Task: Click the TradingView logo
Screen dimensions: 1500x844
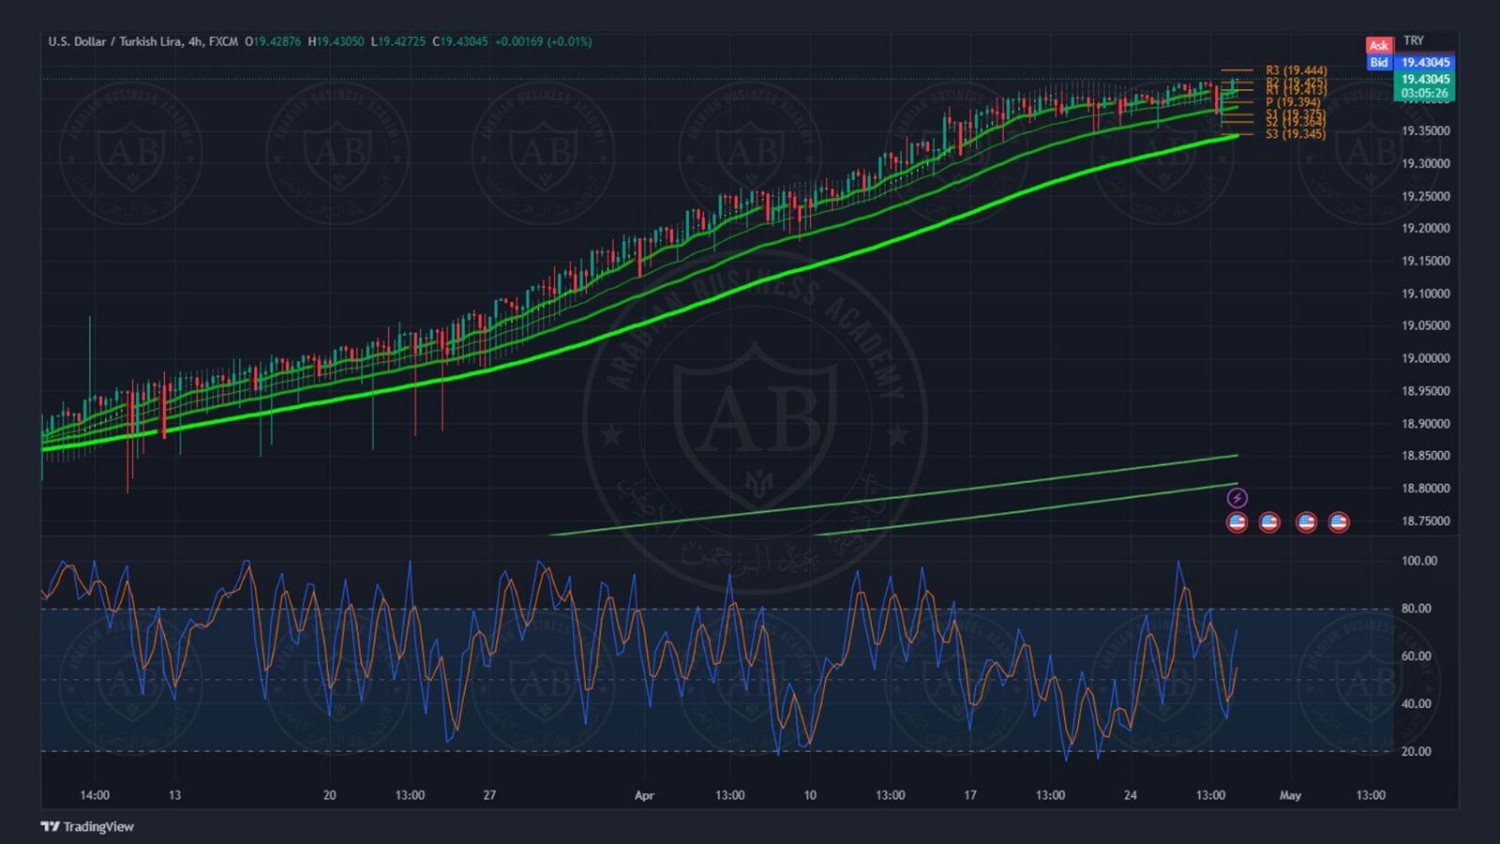Action: click(87, 827)
